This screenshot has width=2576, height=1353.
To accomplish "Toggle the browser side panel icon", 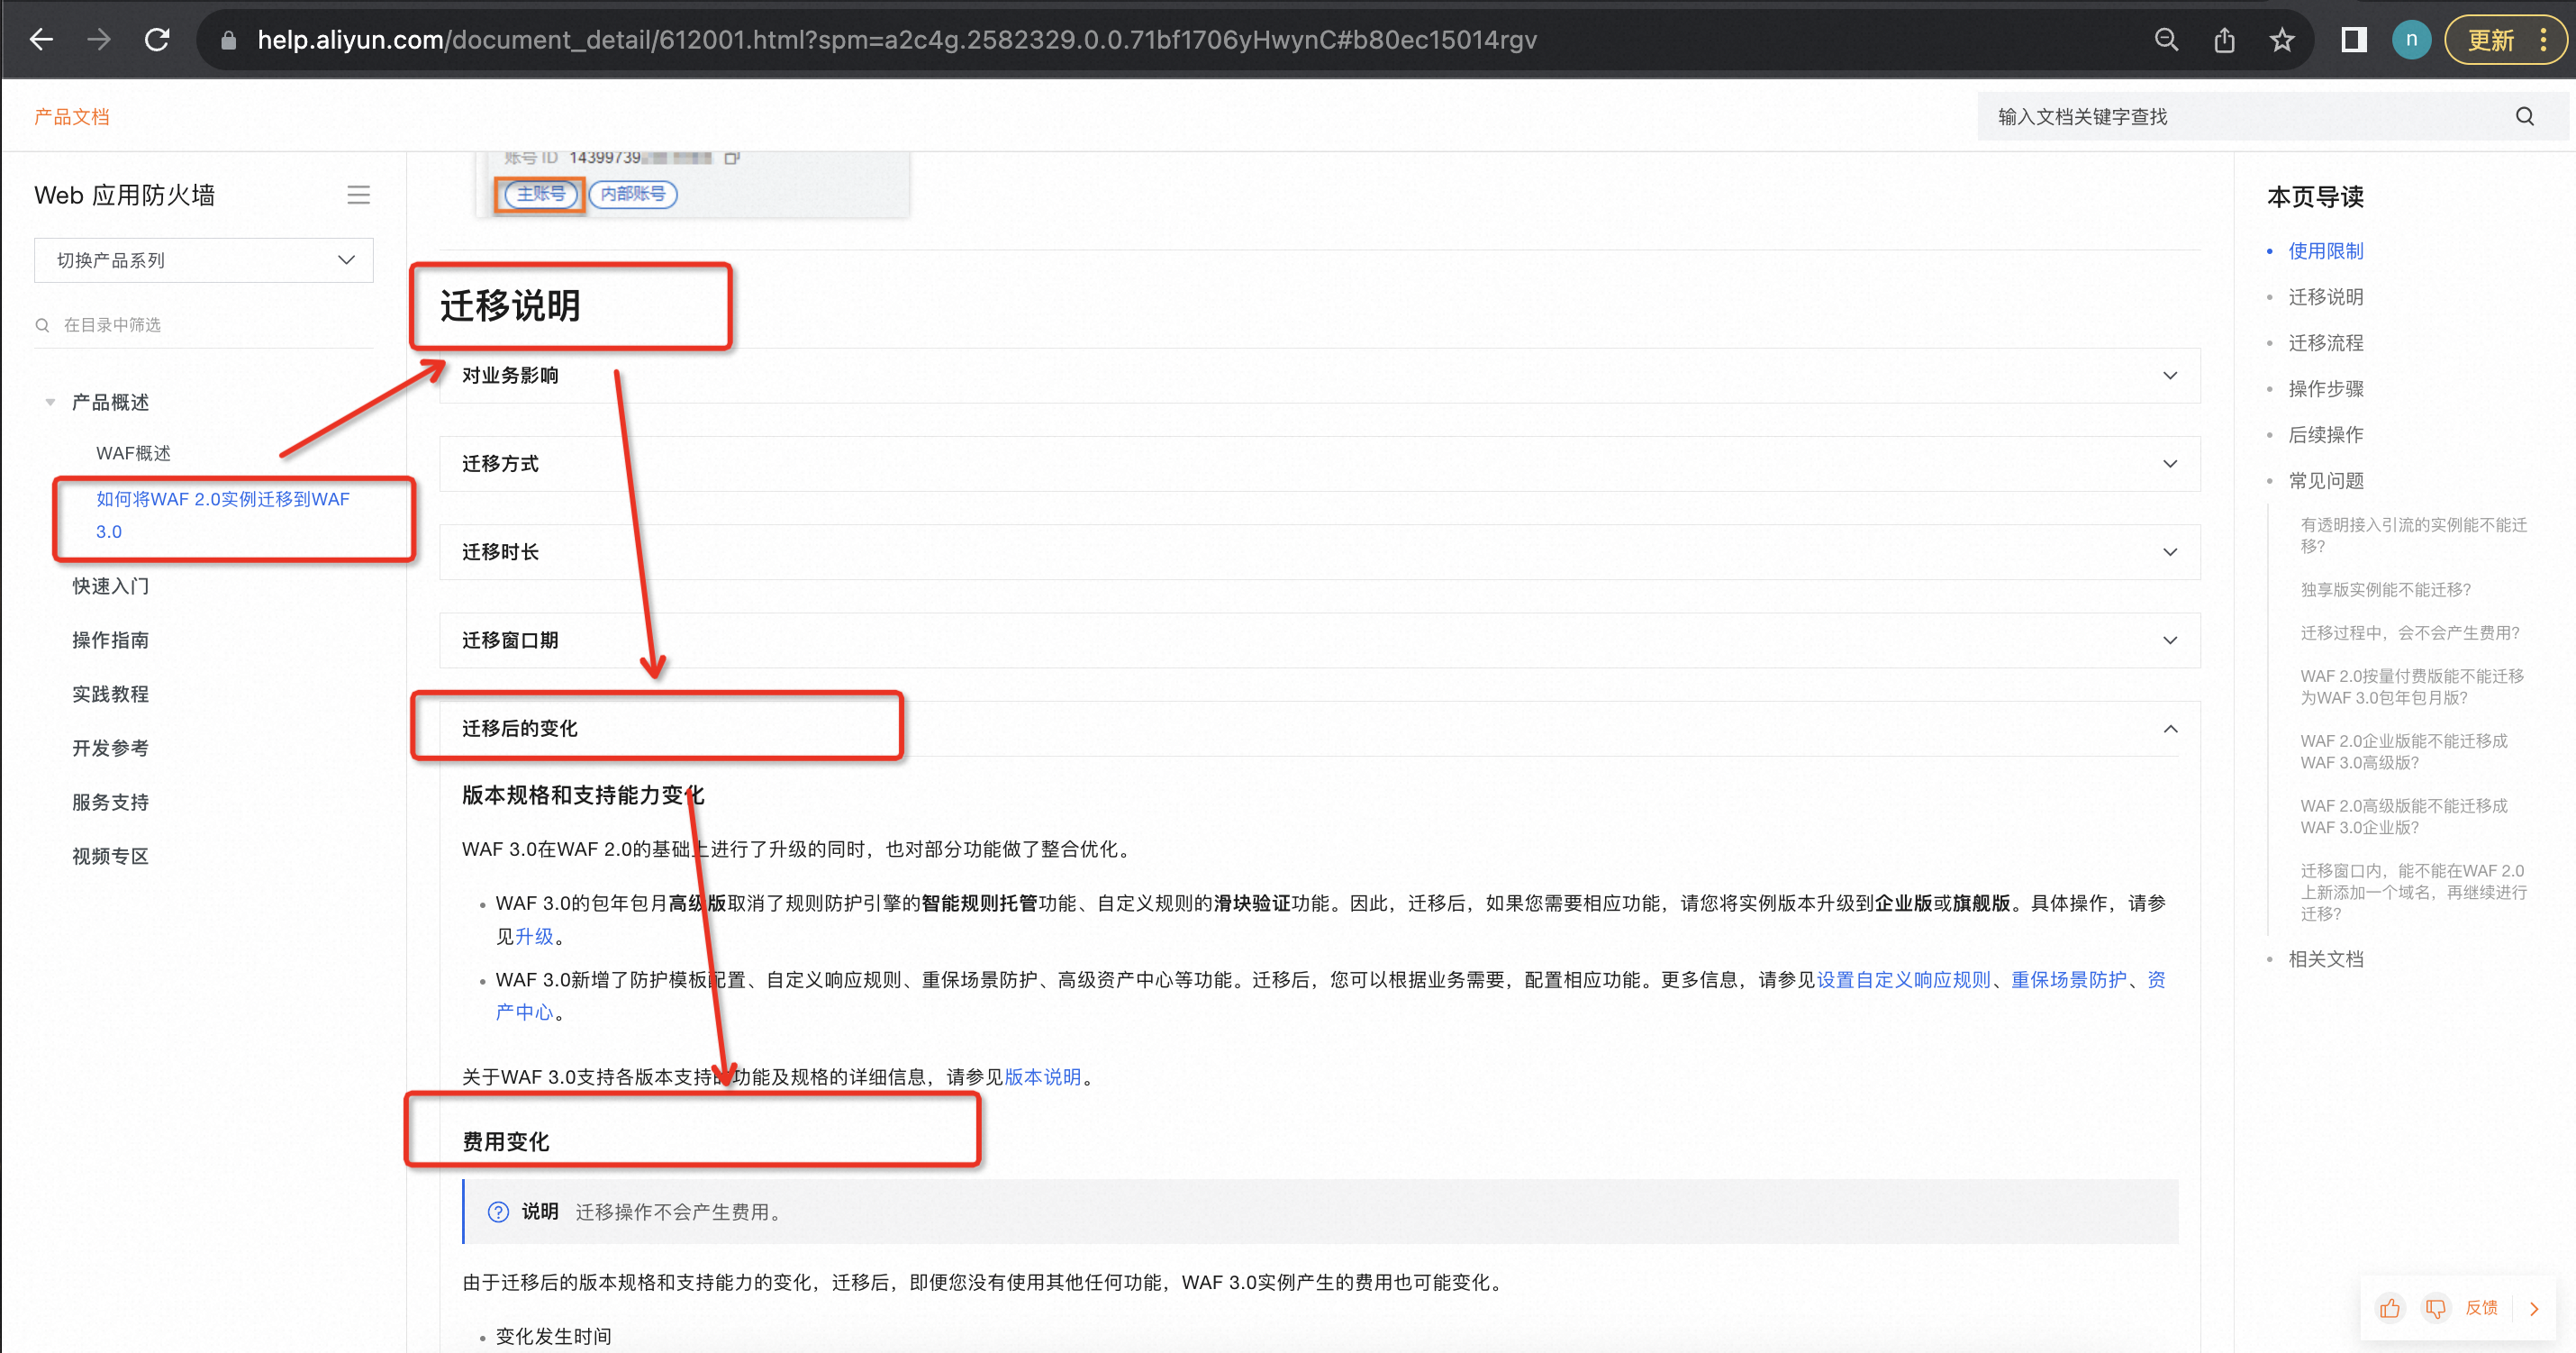I will point(2353,40).
